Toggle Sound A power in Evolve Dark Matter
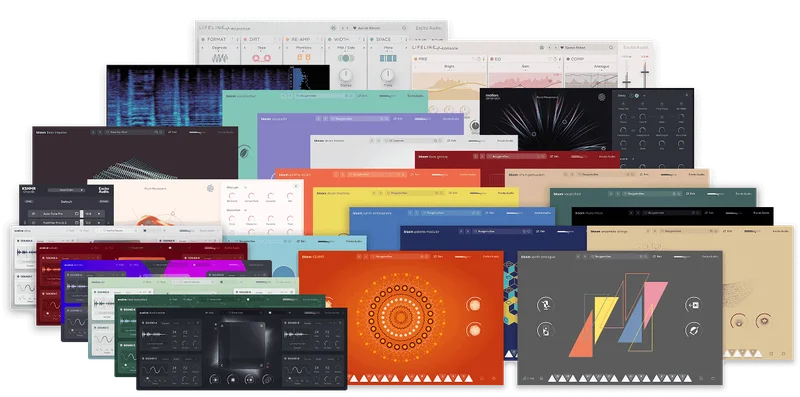The width and height of the screenshot is (800, 397). click(144, 323)
